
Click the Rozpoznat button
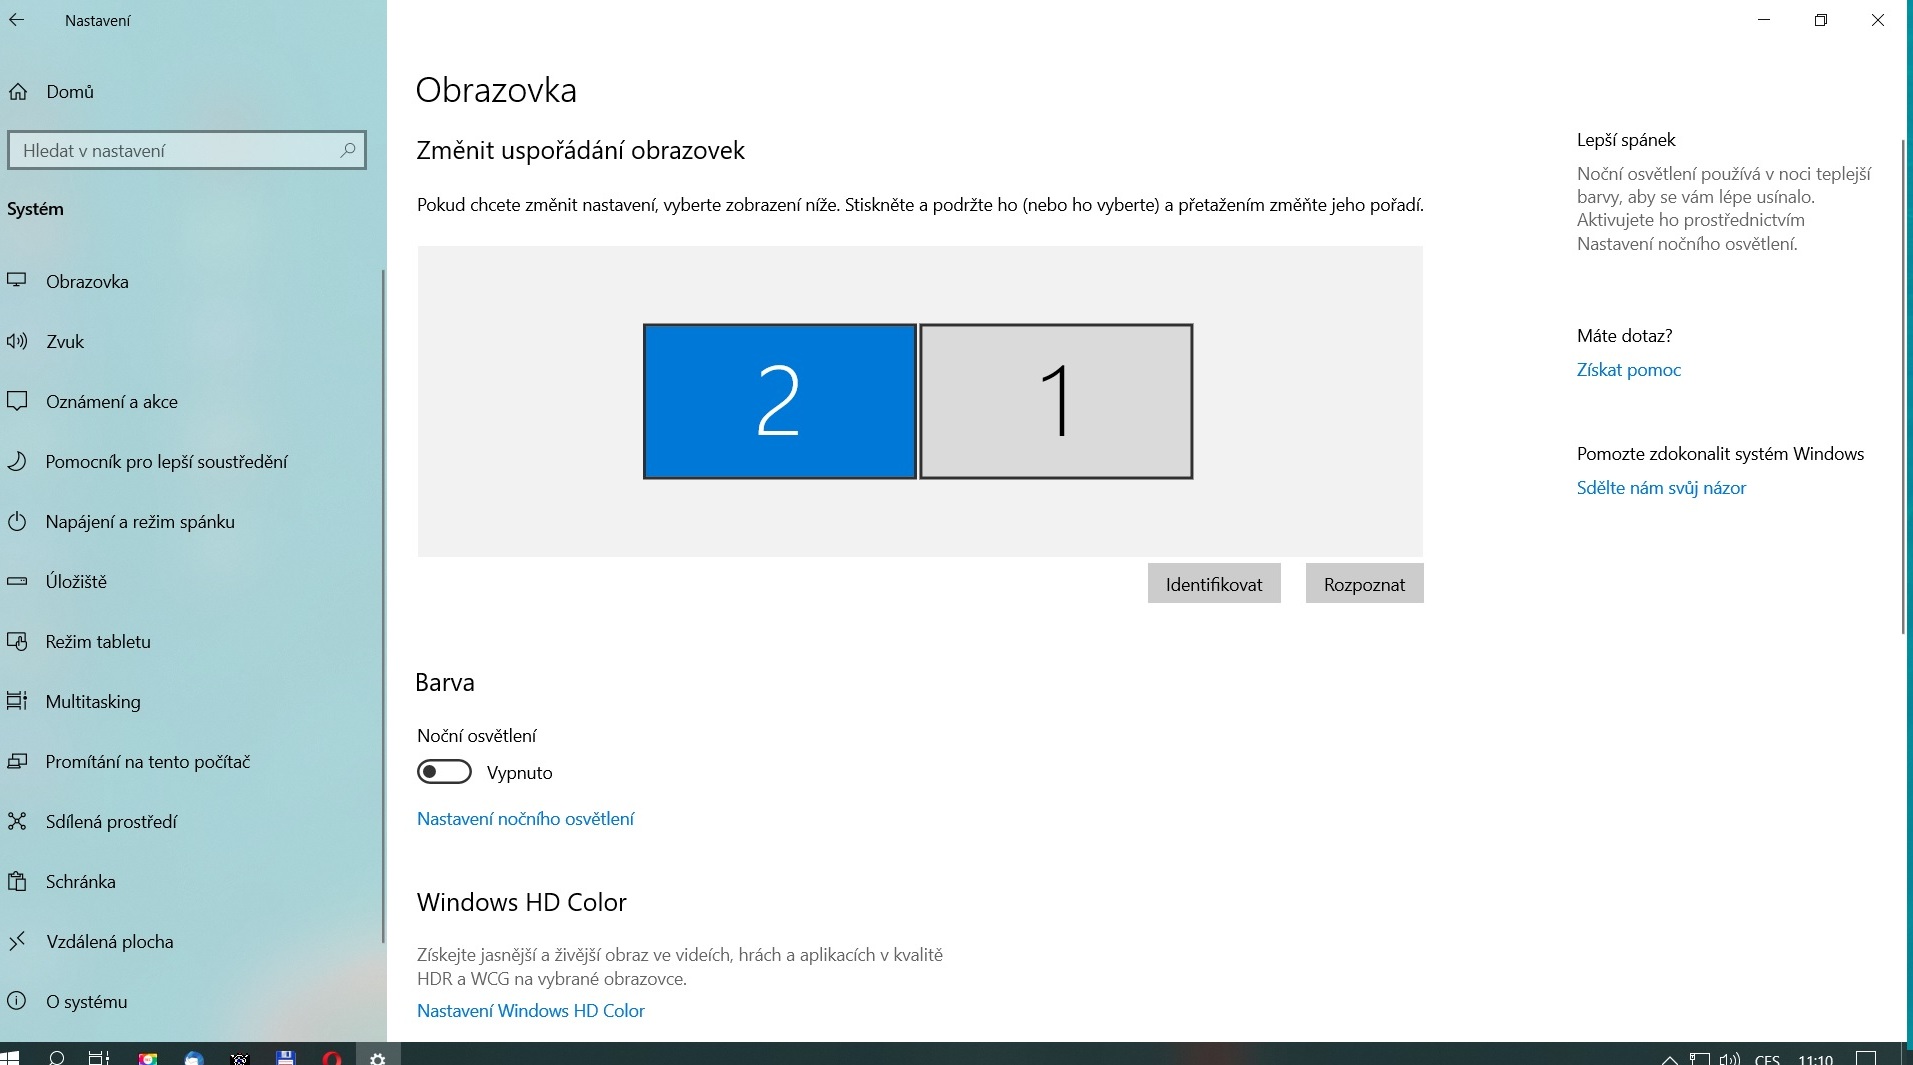pyautogui.click(x=1364, y=584)
